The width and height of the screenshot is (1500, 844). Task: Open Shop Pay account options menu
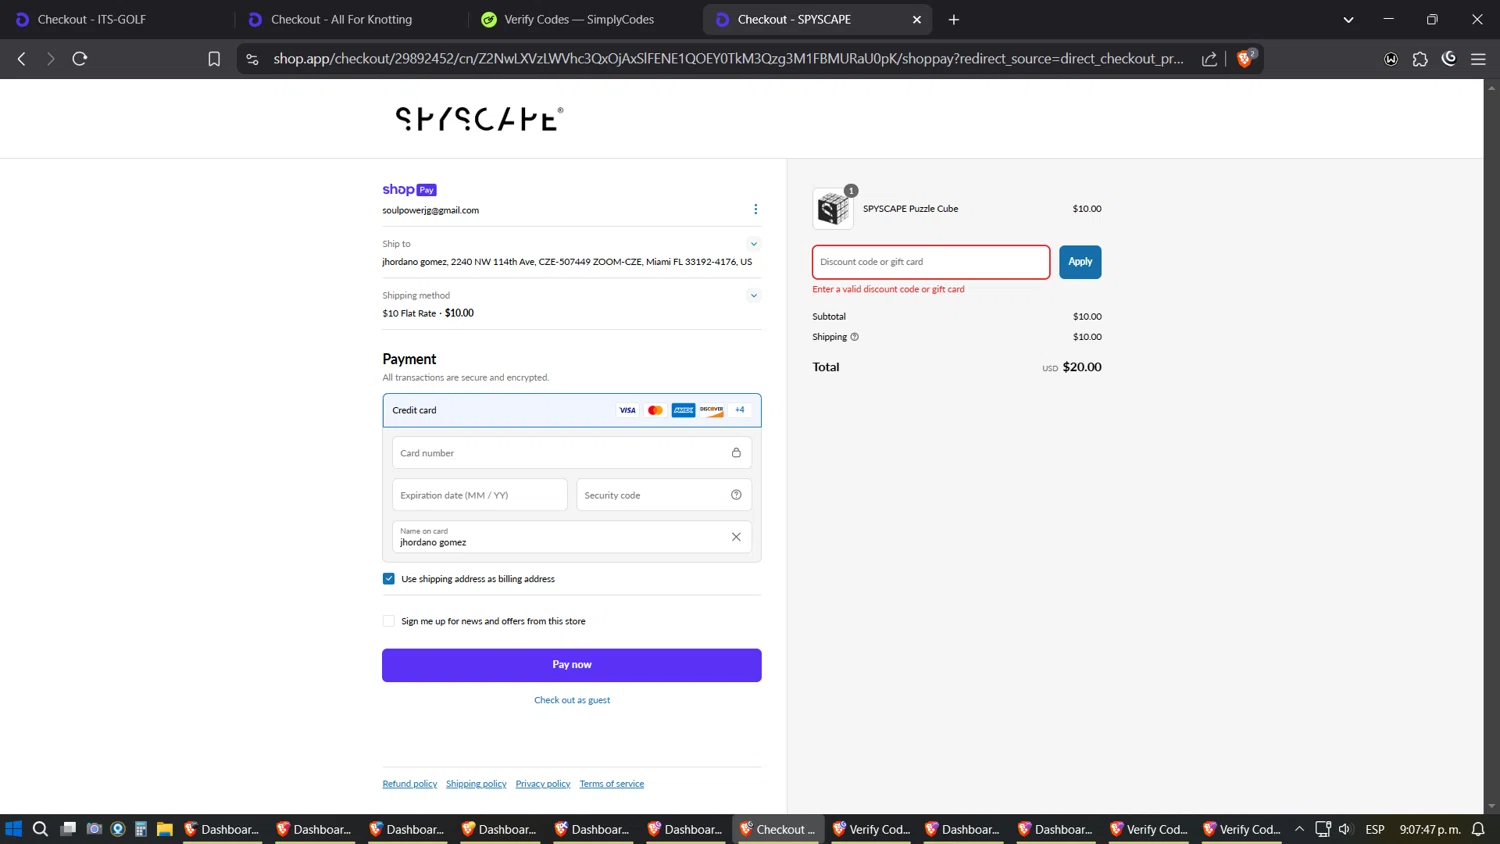click(755, 209)
